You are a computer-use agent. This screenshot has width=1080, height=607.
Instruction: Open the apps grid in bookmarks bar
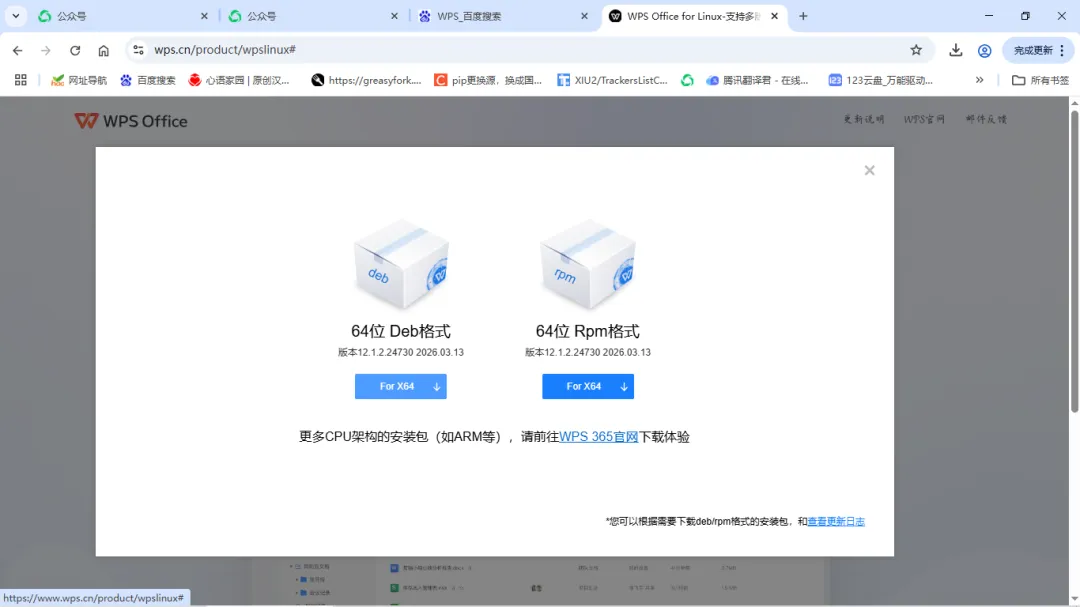tap(21, 80)
